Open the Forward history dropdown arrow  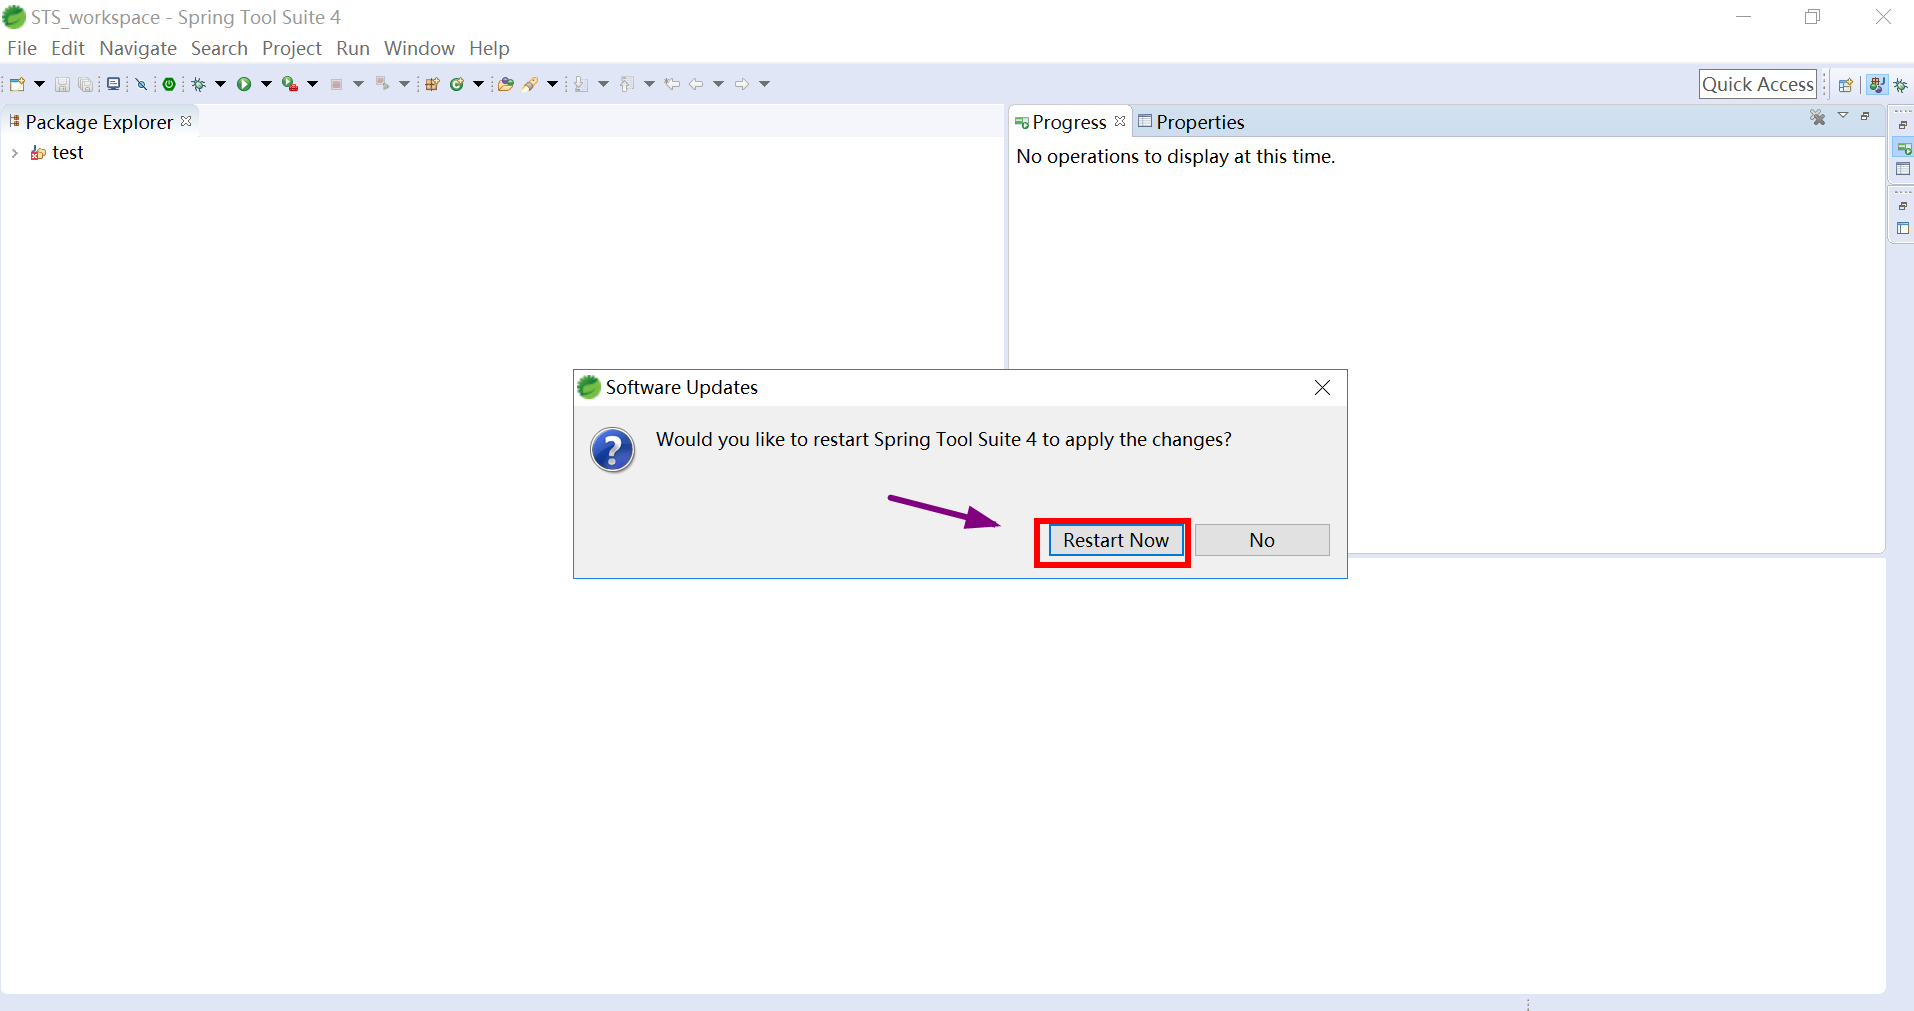[764, 84]
